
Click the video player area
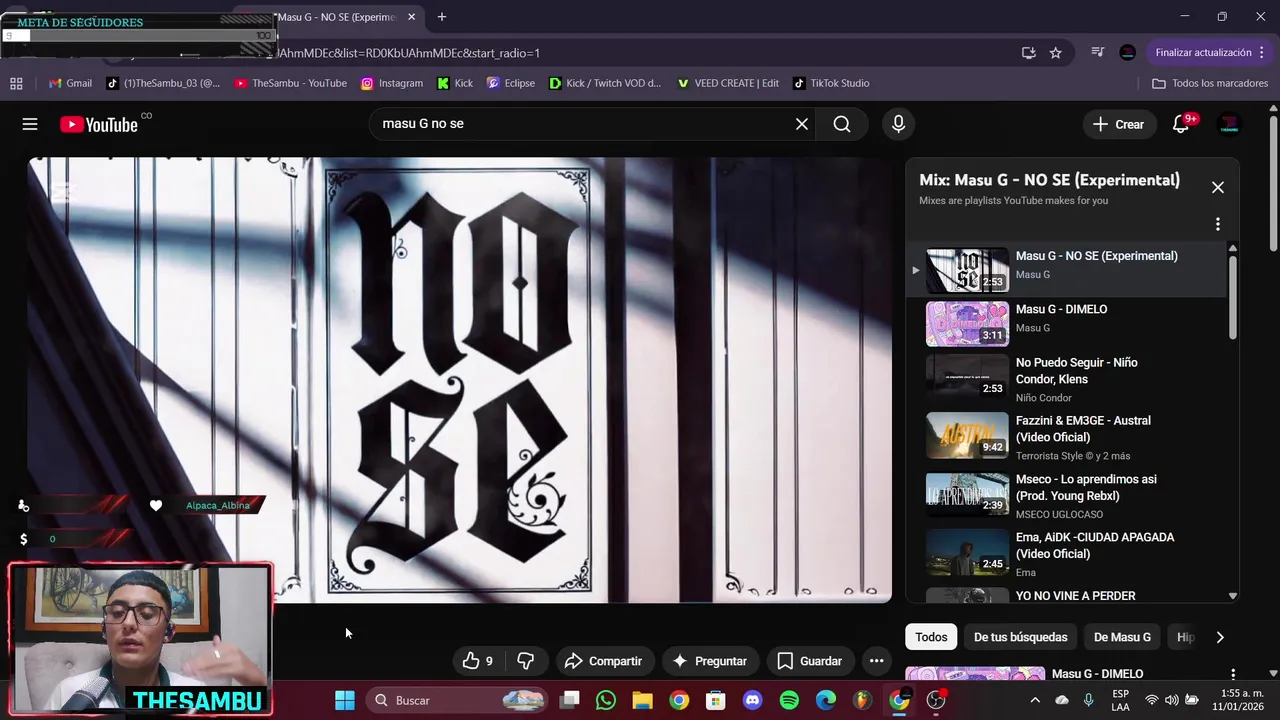pos(460,380)
